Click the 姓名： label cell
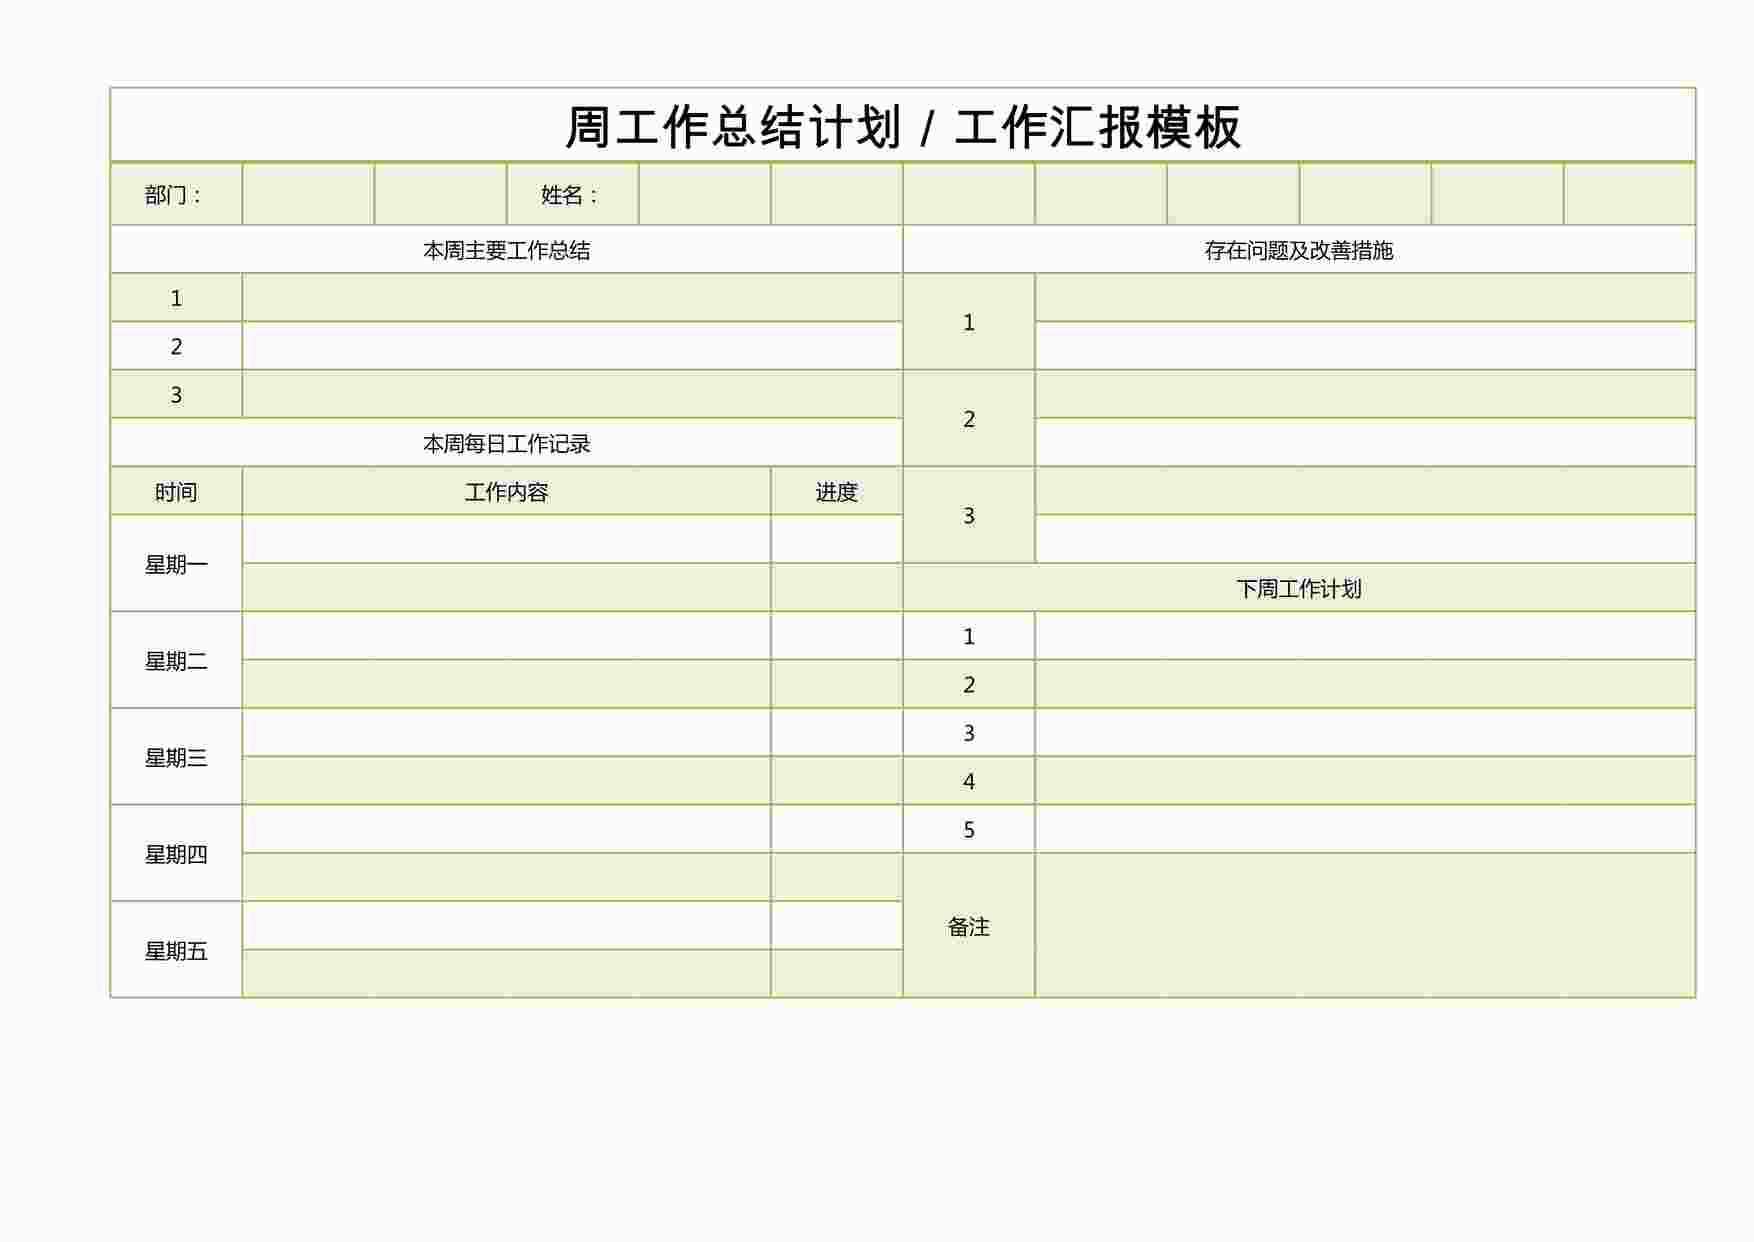1754x1242 pixels. pyautogui.click(x=572, y=195)
